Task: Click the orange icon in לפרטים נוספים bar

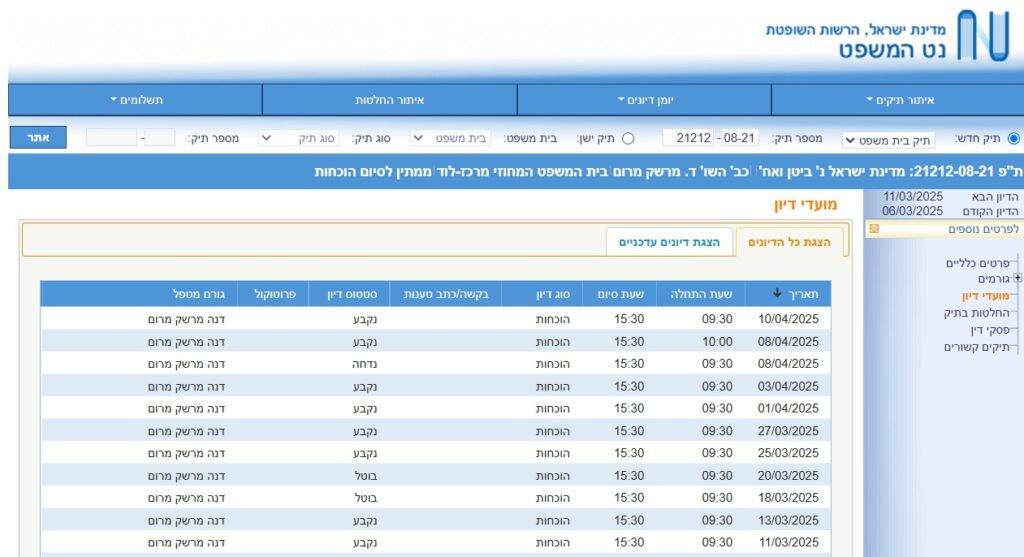Action: pyautogui.click(x=874, y=229)
